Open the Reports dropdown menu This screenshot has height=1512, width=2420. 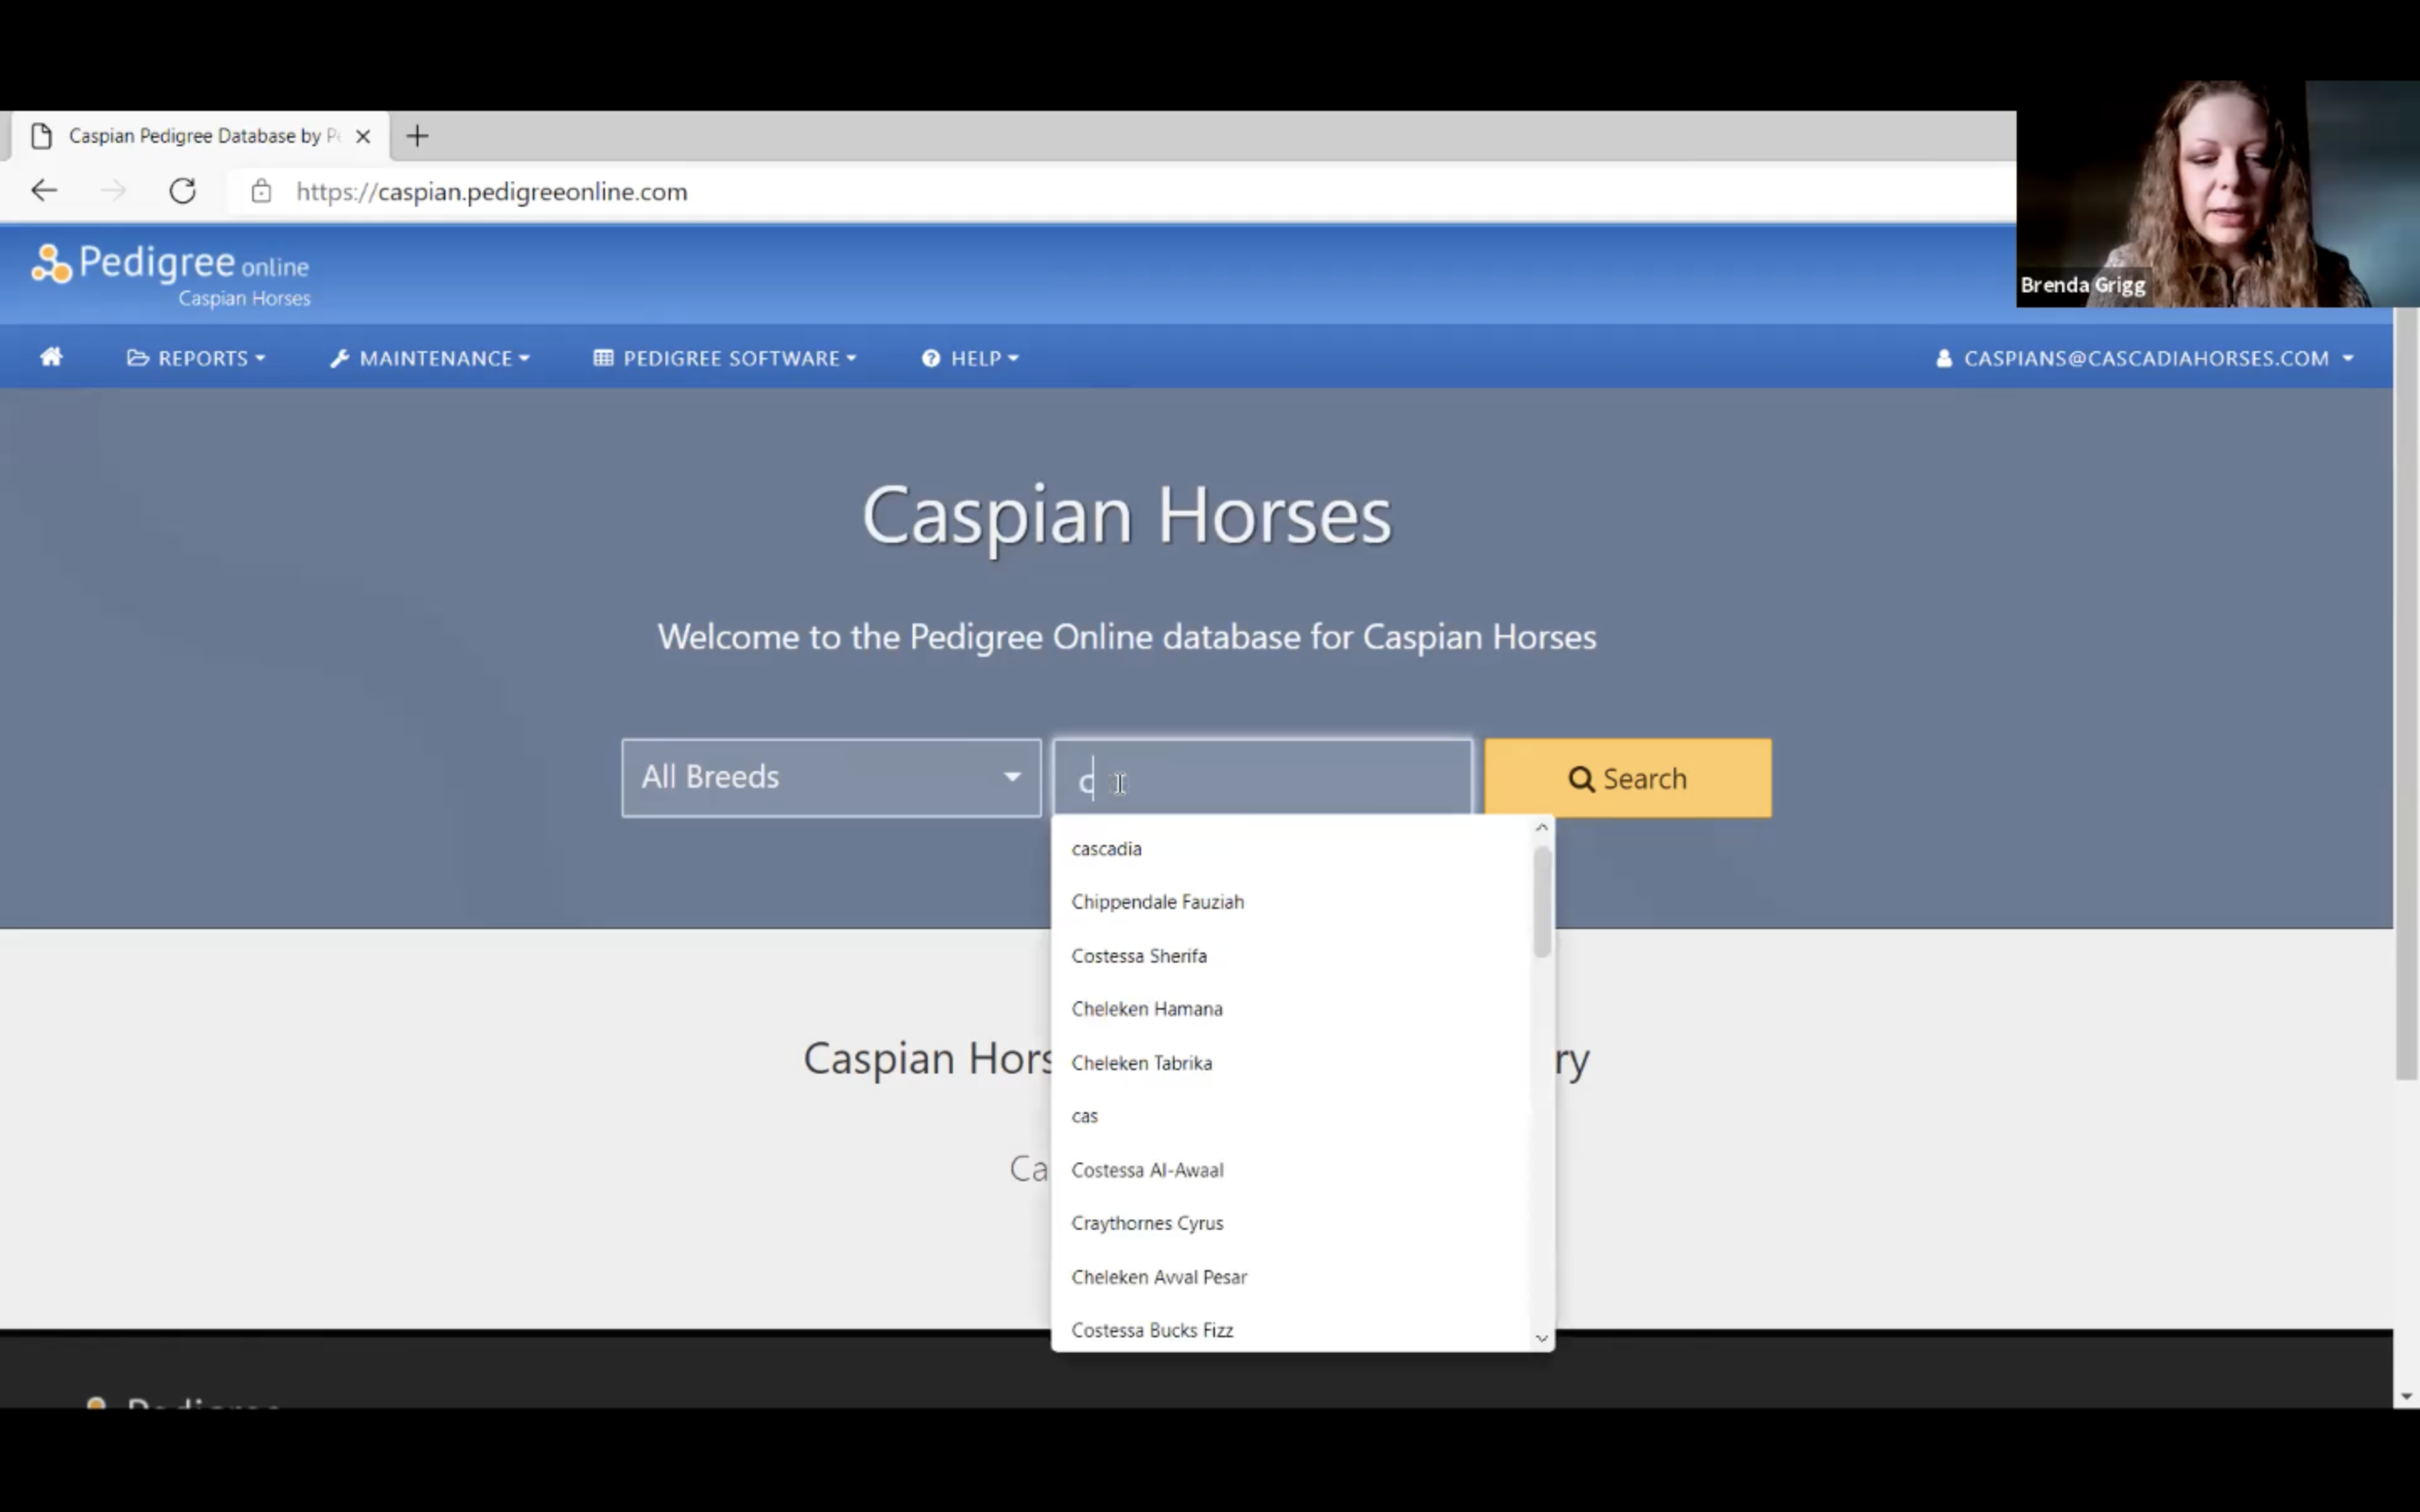click(x=196, y=358)
